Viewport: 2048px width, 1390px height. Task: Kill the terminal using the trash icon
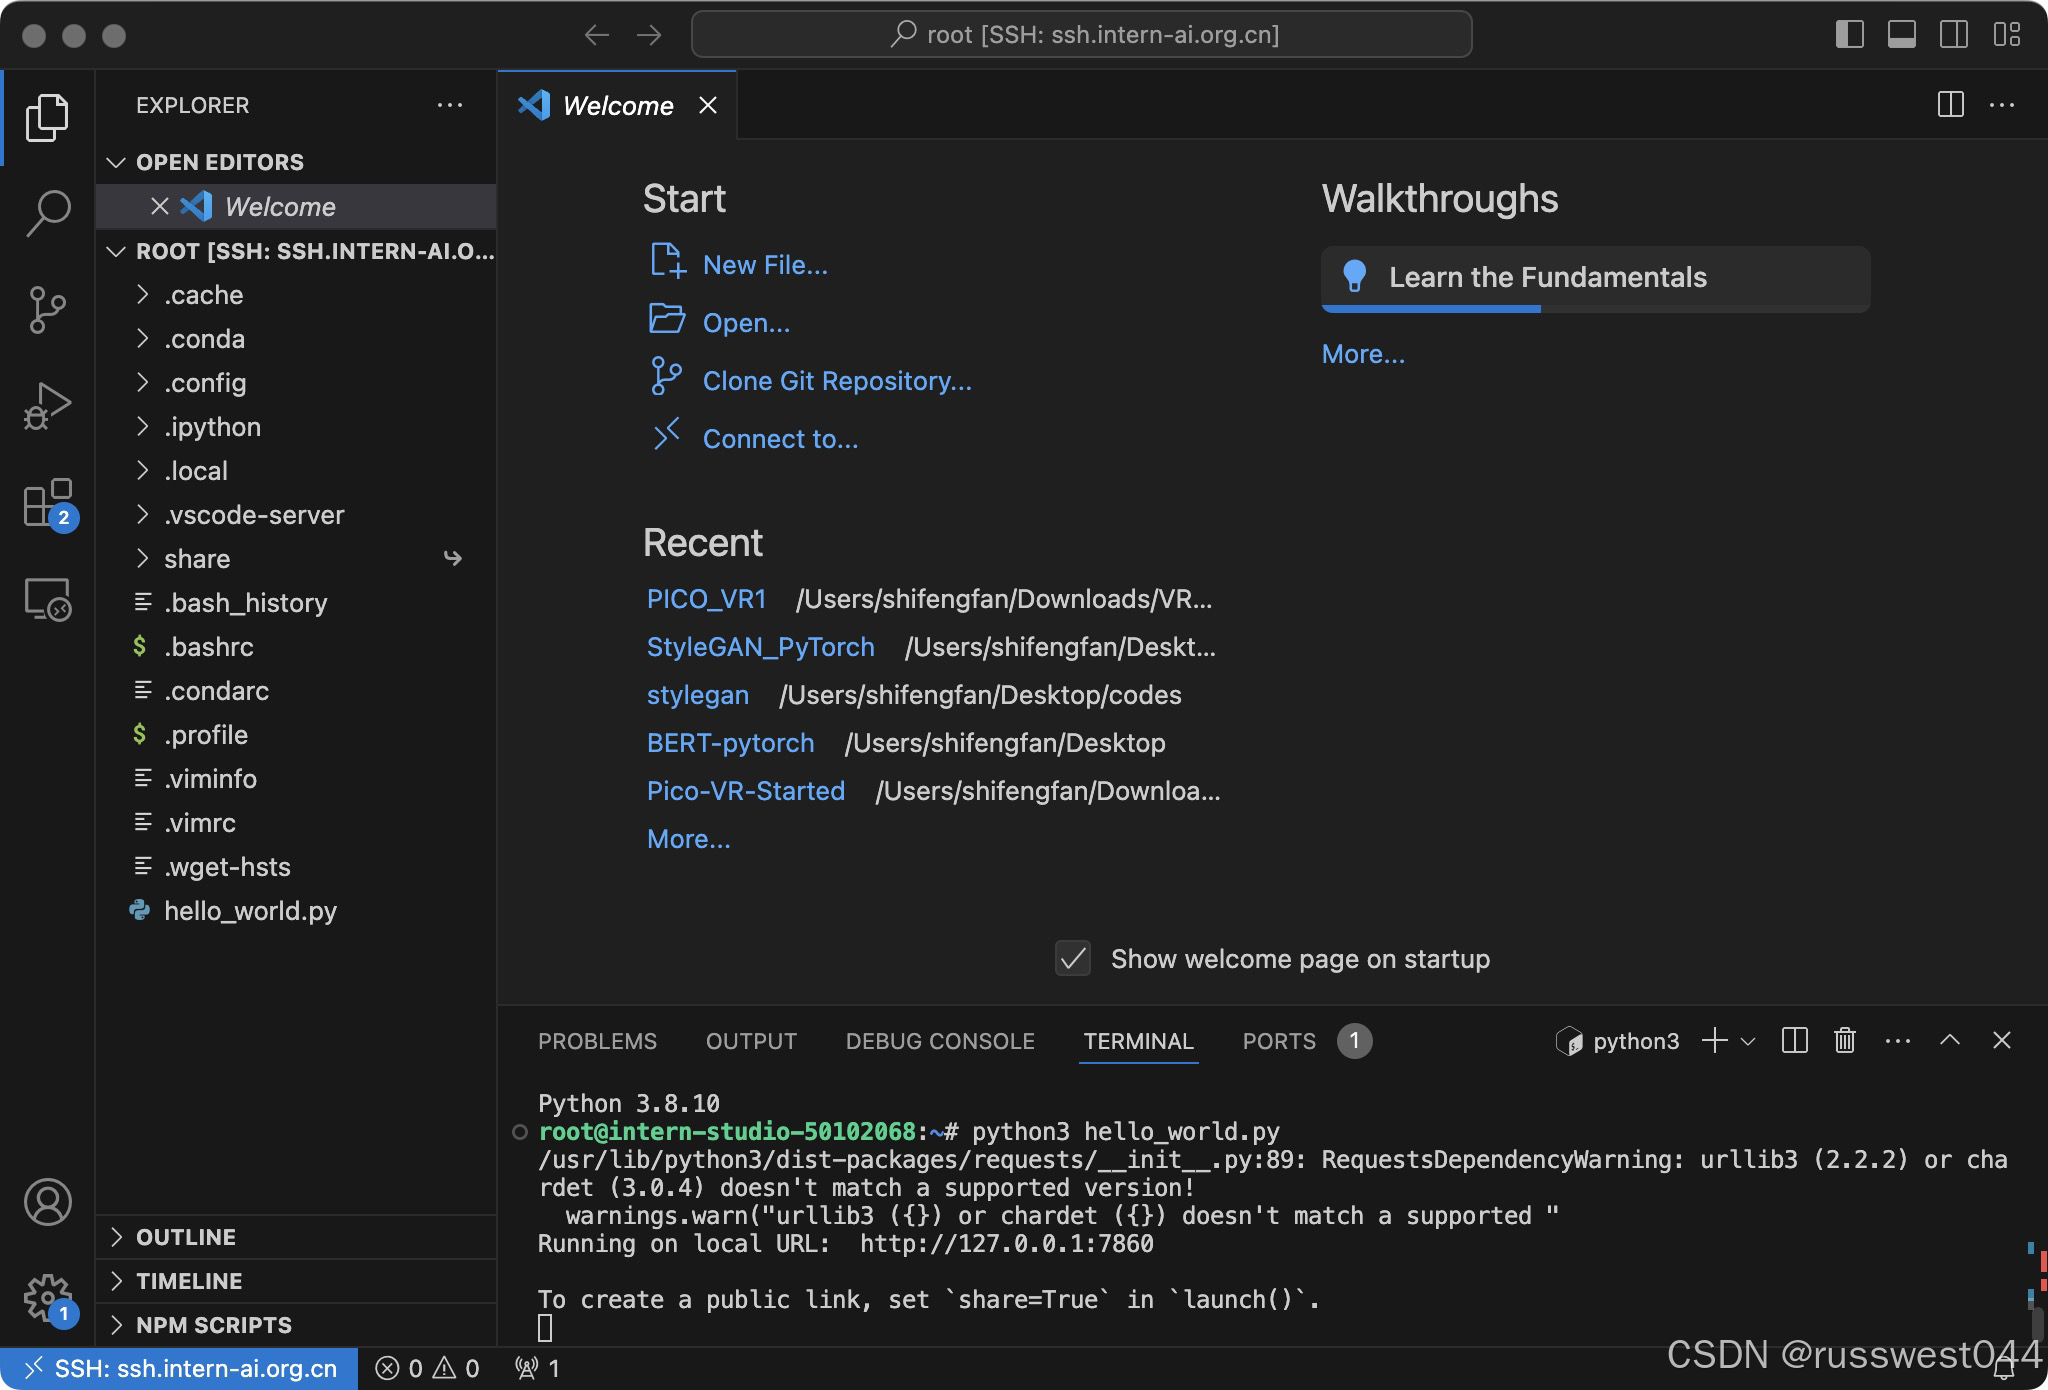coord(1843,1041)
